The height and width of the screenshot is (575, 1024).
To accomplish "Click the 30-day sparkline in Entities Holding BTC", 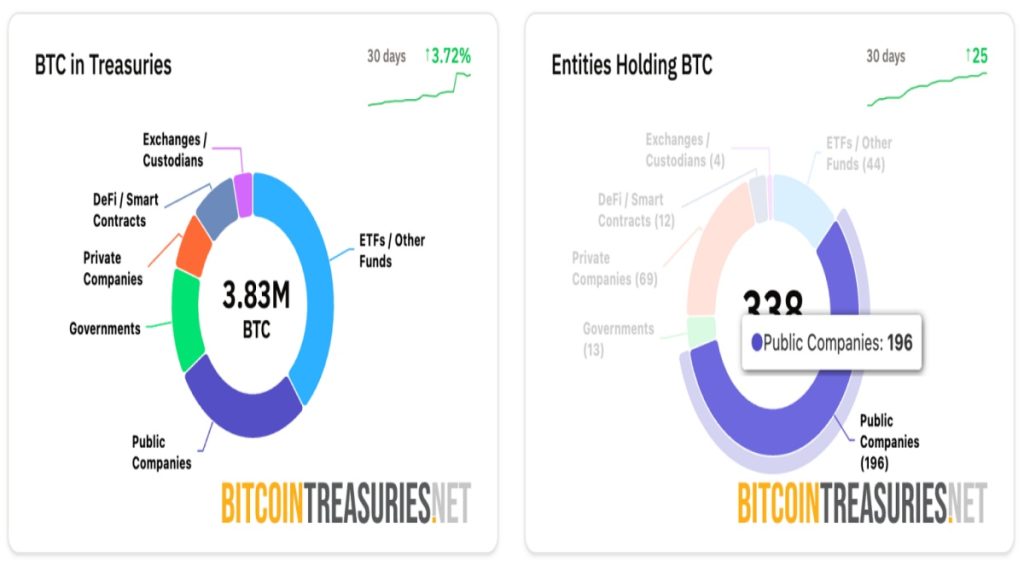I will point(925,90).
